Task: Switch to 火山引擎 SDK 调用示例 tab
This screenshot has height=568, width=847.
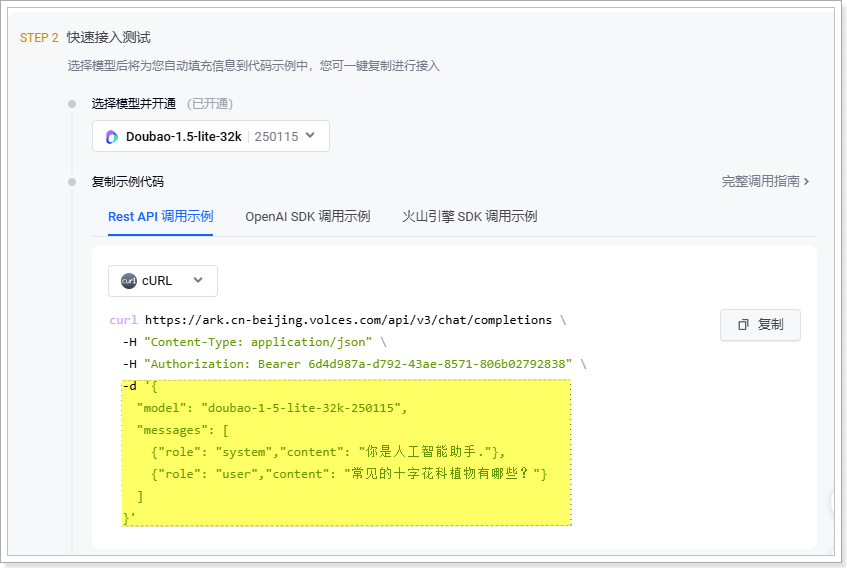Action: (469, 217)
